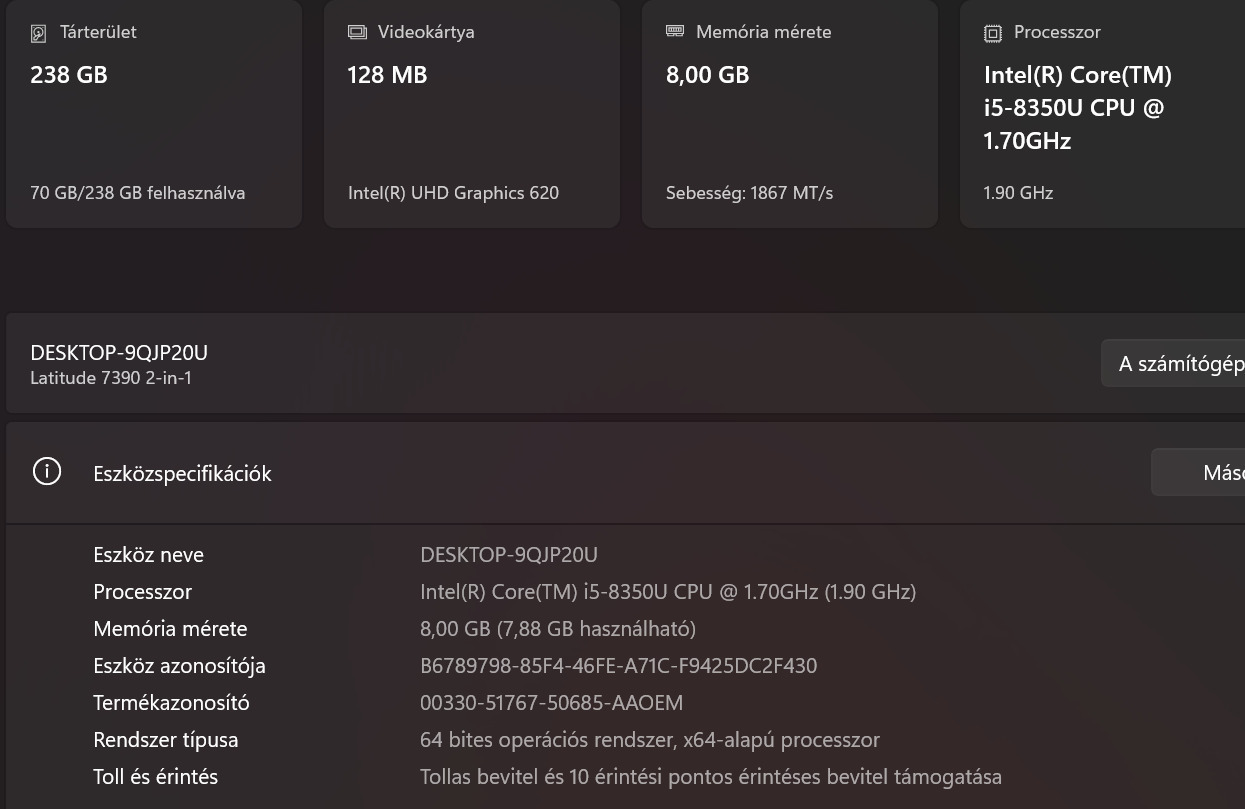Collapse the Eszközspecifikációk section header

click(x=600, y=473)
